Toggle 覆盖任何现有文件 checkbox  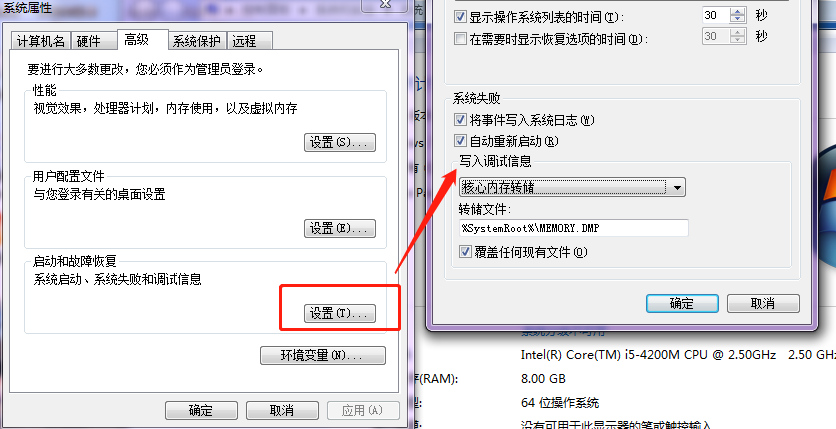point(465,252)
